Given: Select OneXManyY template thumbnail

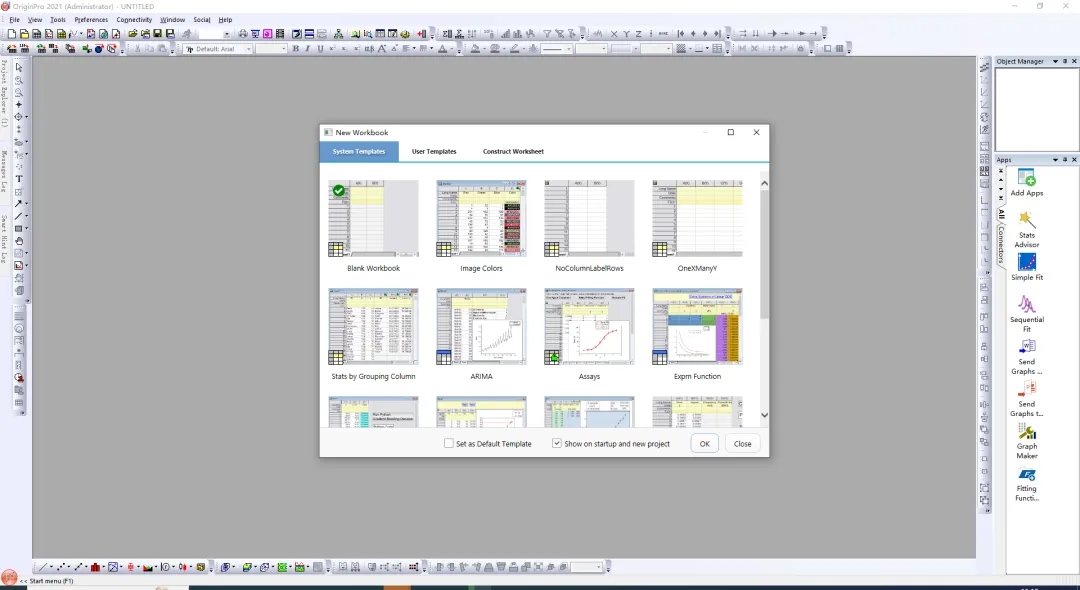Looking at the screenshot, I should [697, 219].
